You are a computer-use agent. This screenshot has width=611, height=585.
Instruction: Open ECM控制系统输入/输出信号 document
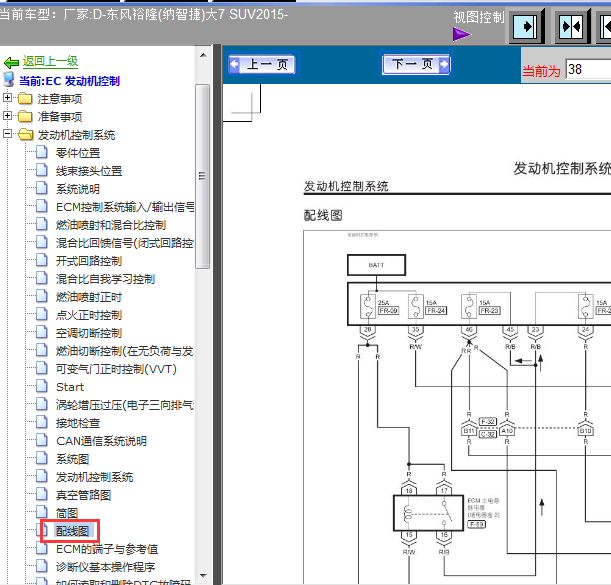(x=125, y=207)
